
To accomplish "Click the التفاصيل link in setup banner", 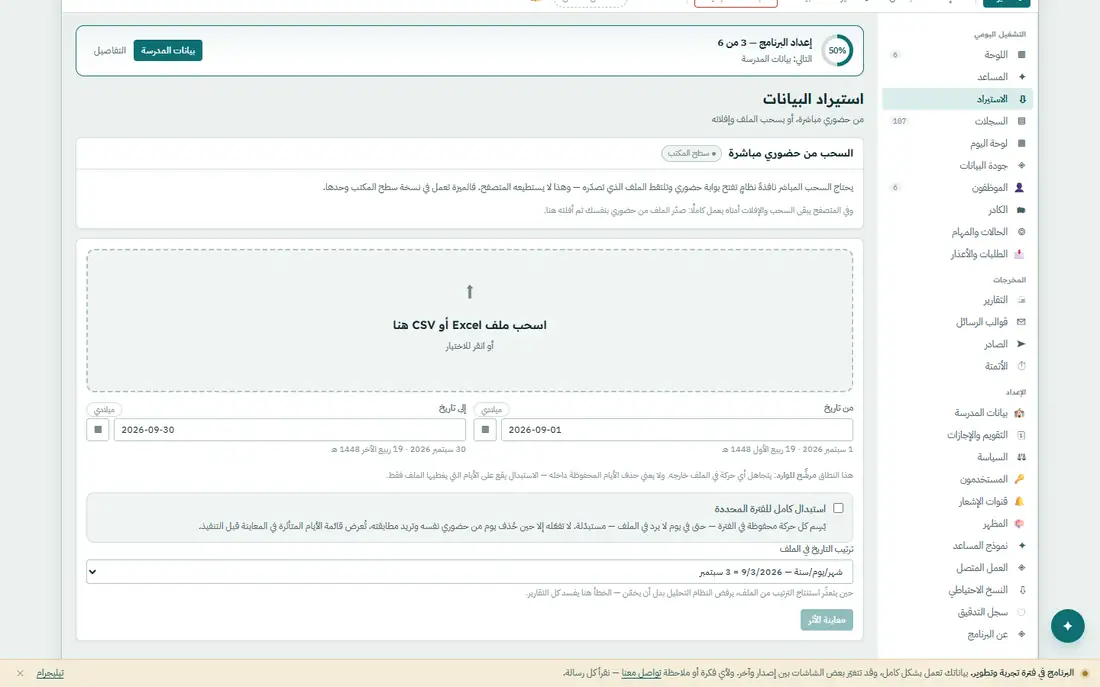I will point(110,51).
